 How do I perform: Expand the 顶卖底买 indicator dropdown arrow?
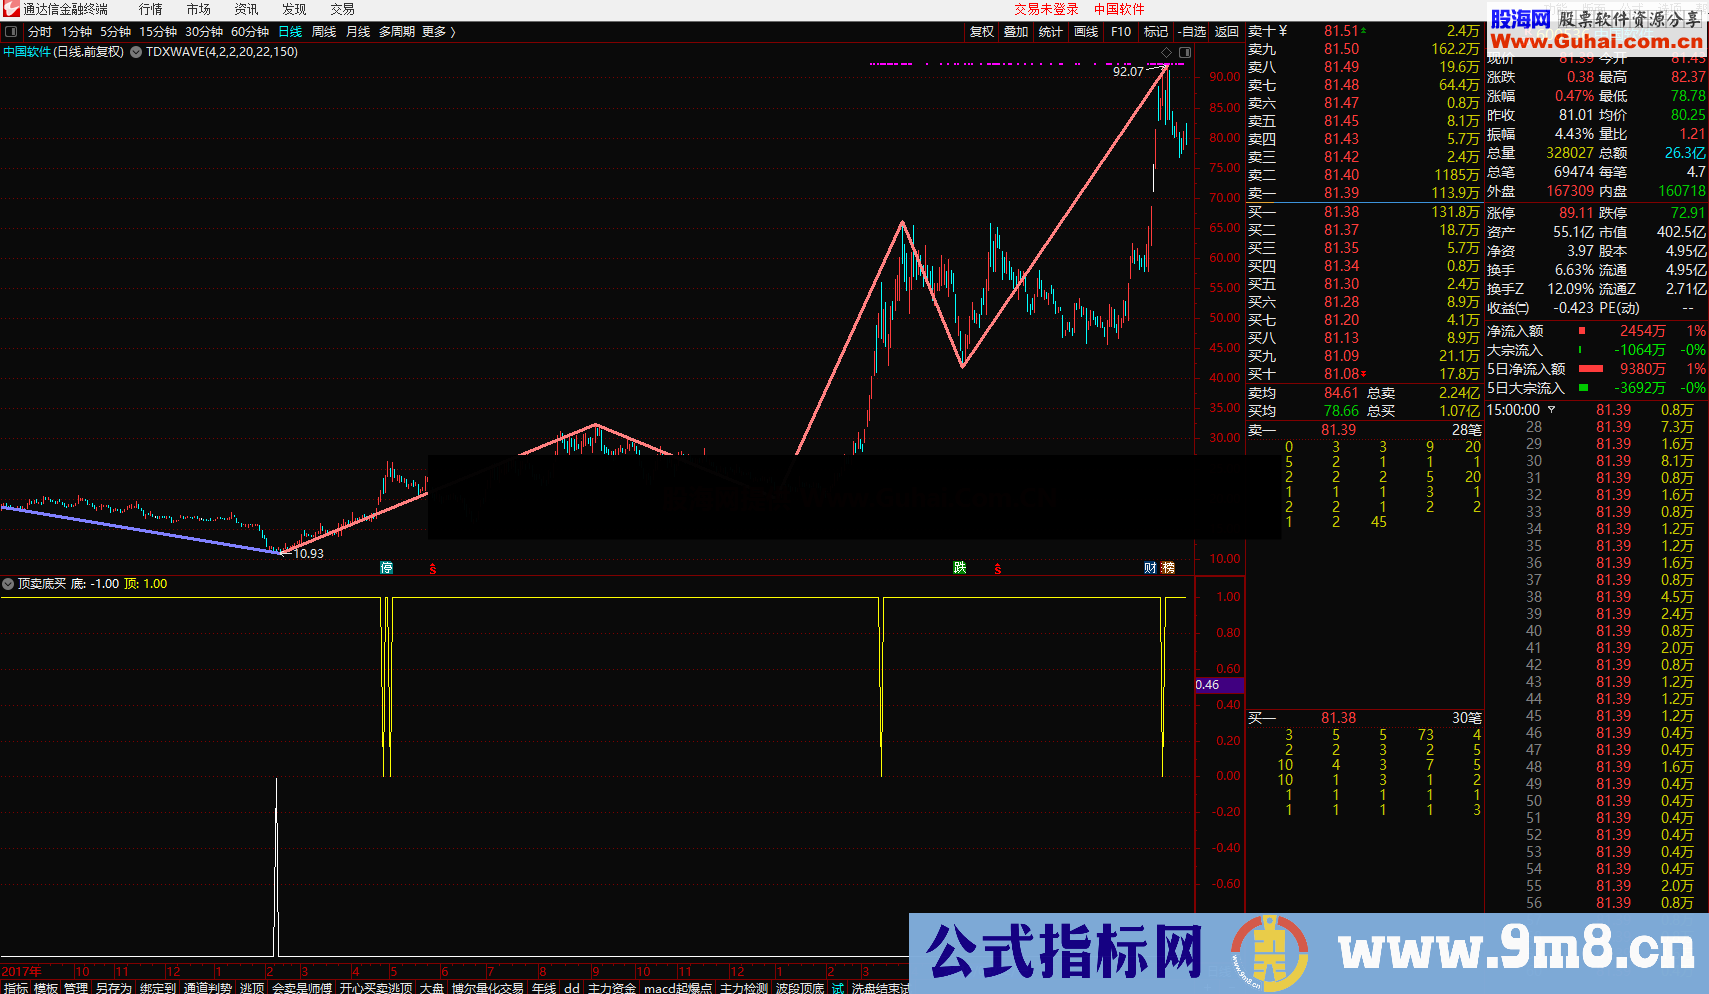(8, 584)
